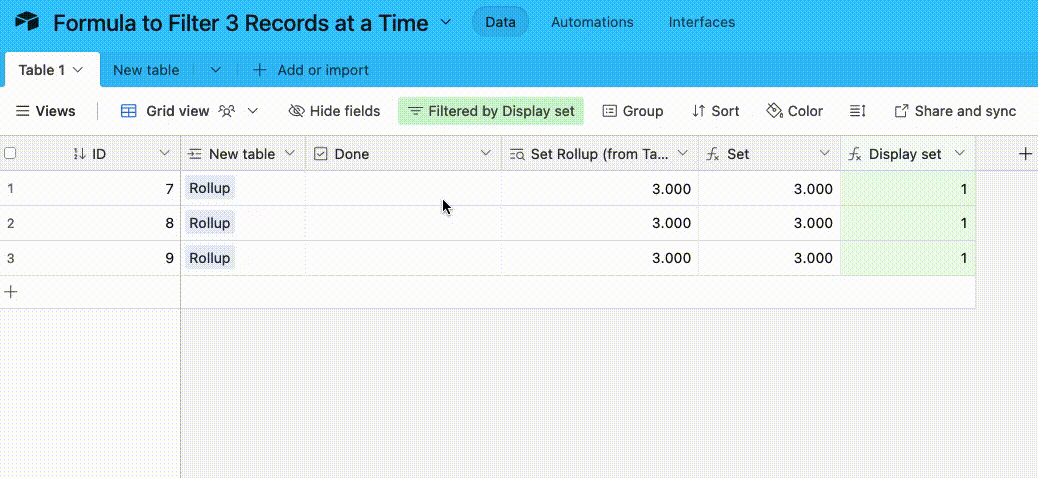Click the row height icon
1038x478 pixels.
(x=858, y=111)
